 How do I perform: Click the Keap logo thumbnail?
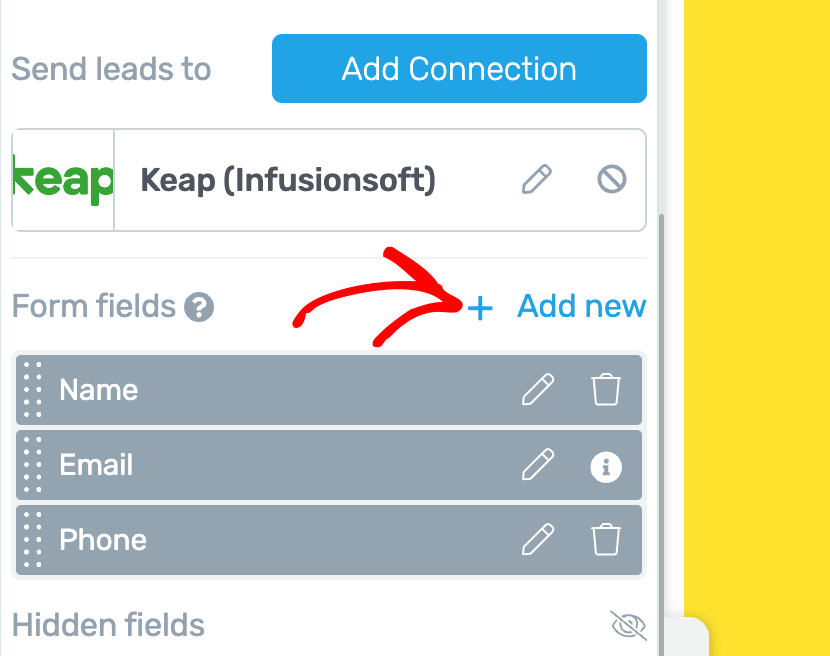[64, 180]
